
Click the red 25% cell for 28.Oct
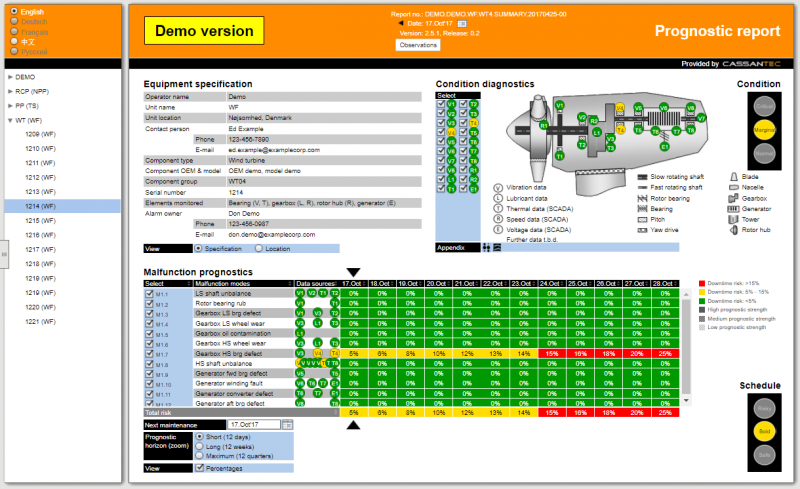664,353
